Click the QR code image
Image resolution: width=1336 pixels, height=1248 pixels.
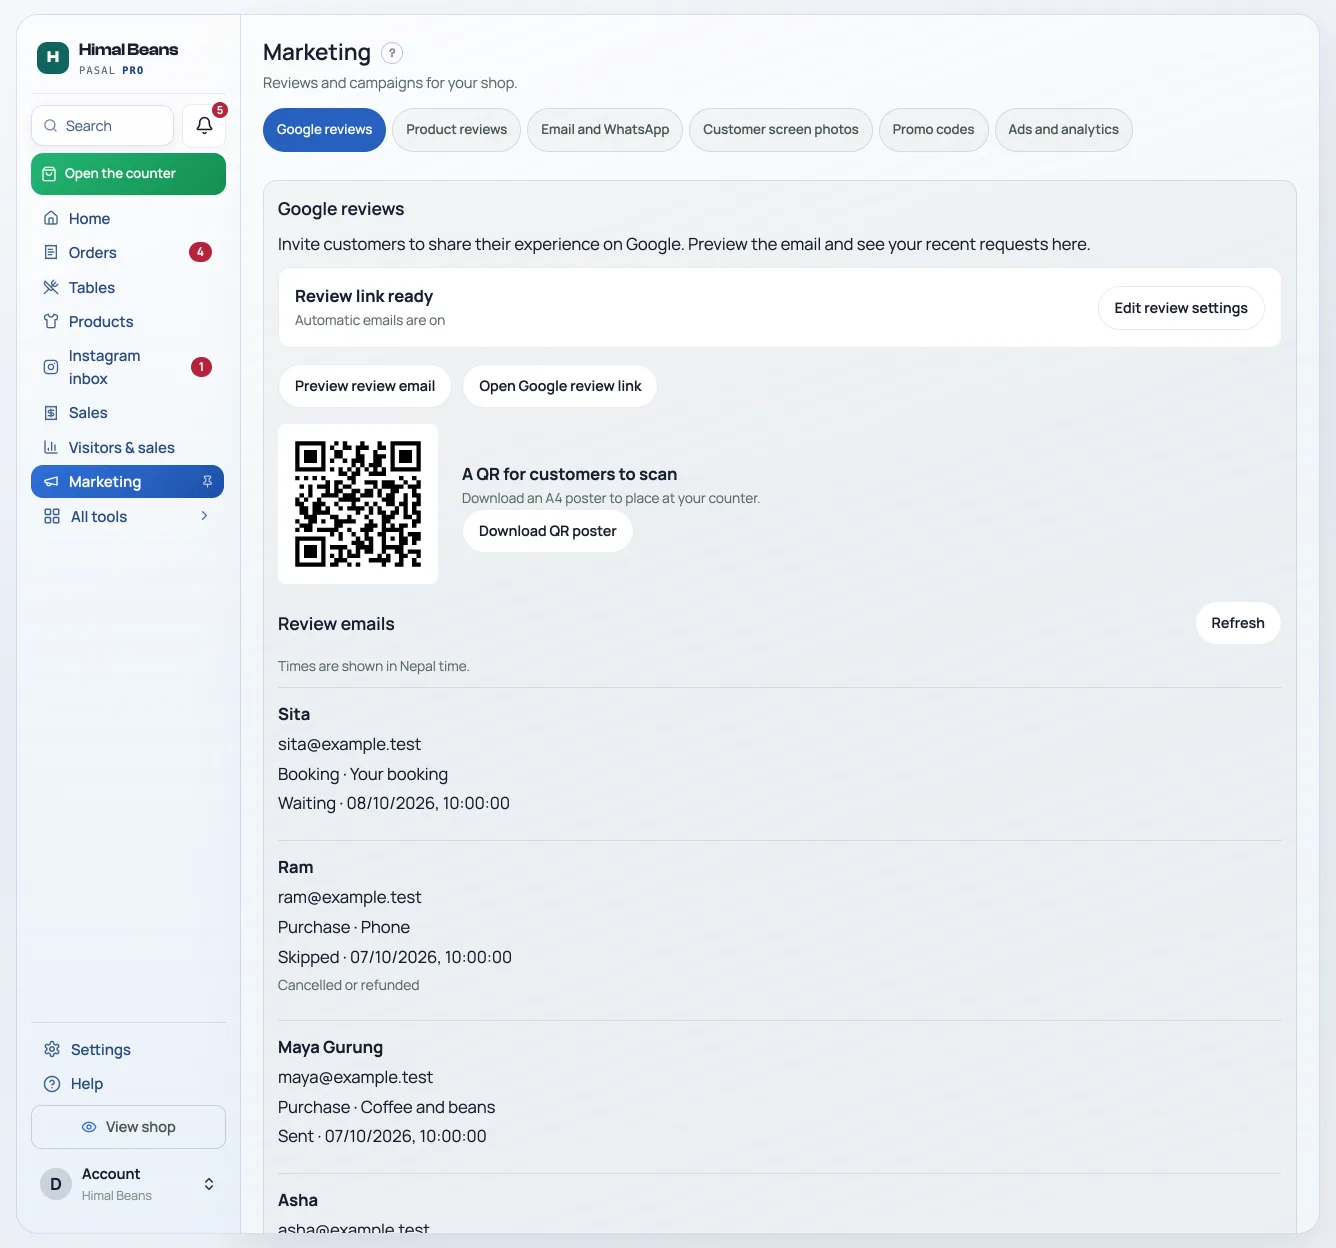[358, 504]
